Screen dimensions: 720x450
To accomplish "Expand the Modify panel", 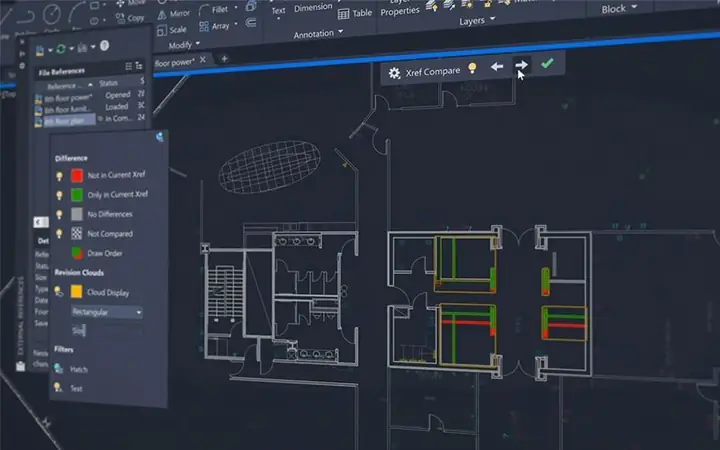I will [x=184, y=45].
